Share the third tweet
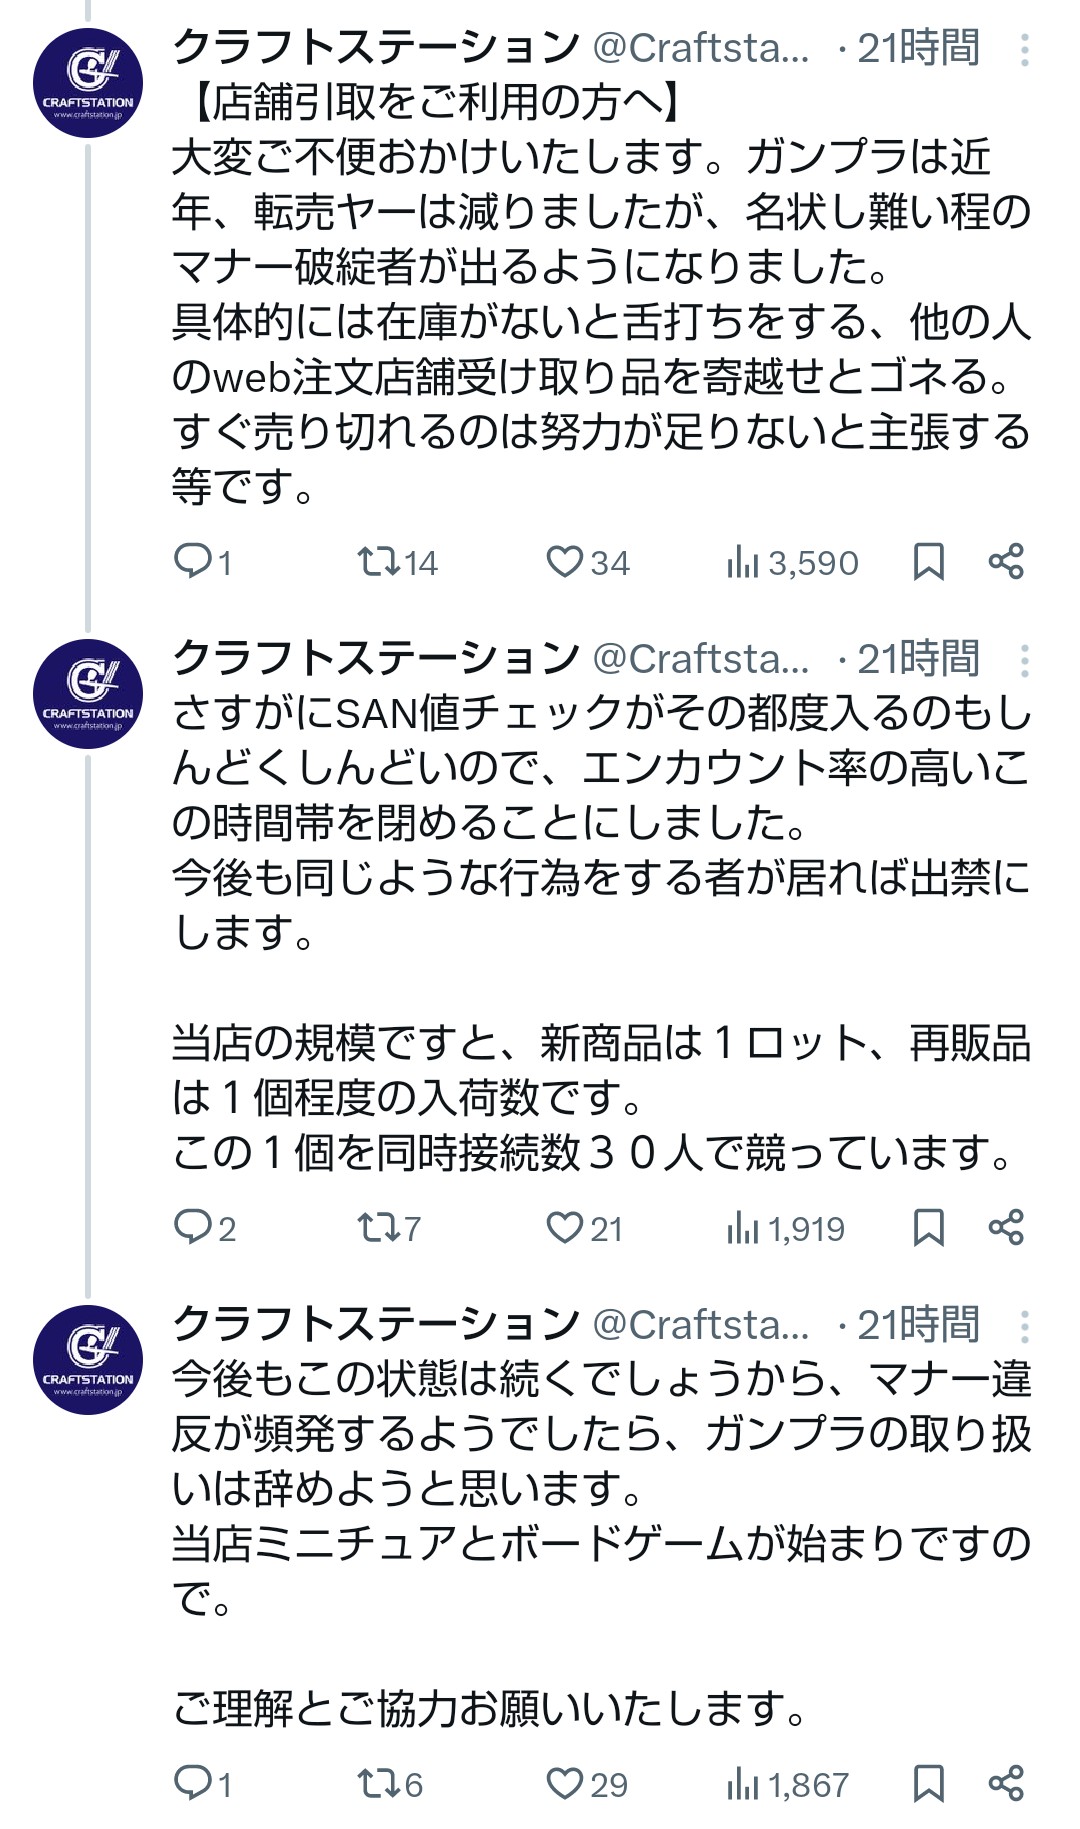 click(1006, 1784)
